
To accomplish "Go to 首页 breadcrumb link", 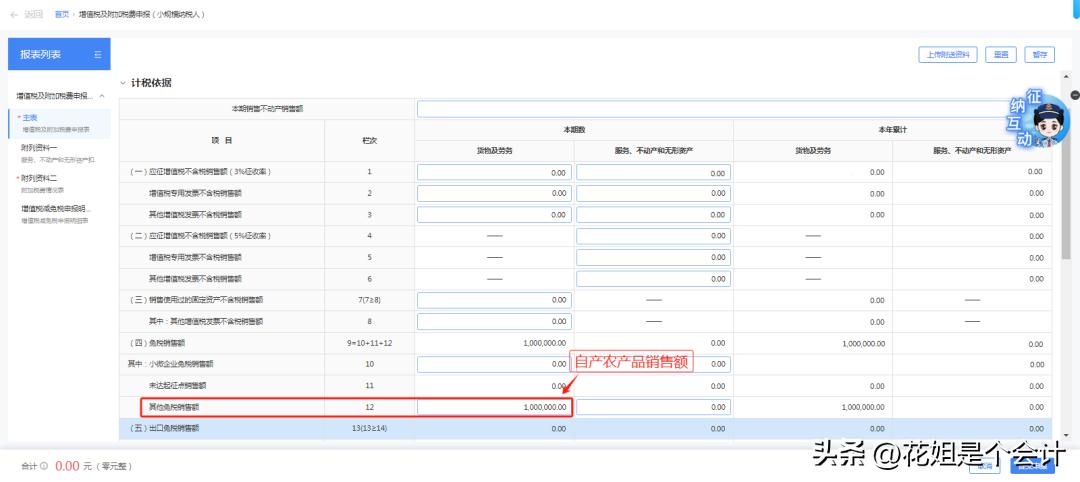I will pos(62,14).
